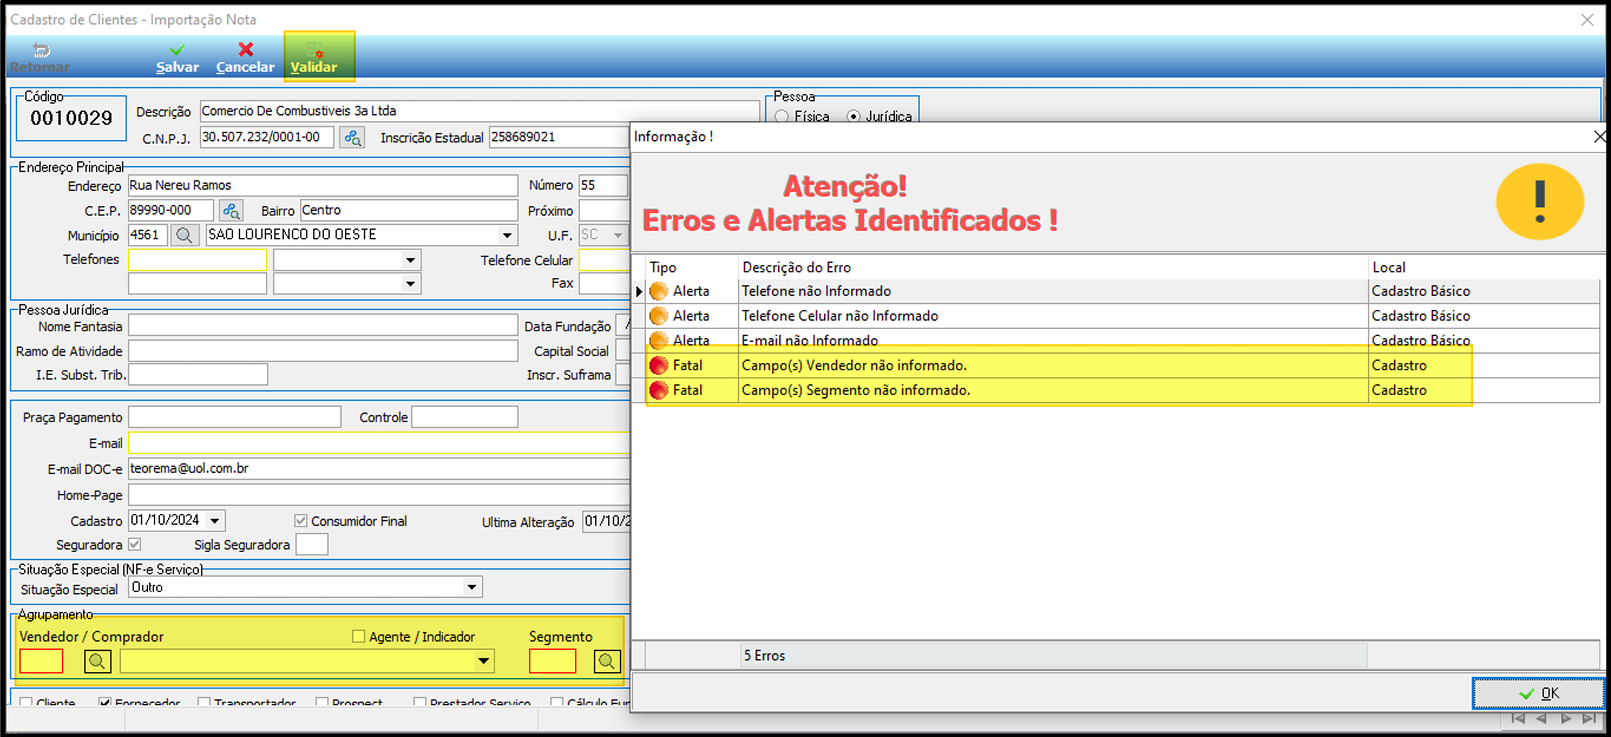This screenshot has width=1611, height=737.
Task: Click the E-mail input field
Action: [x=379, y=443]
